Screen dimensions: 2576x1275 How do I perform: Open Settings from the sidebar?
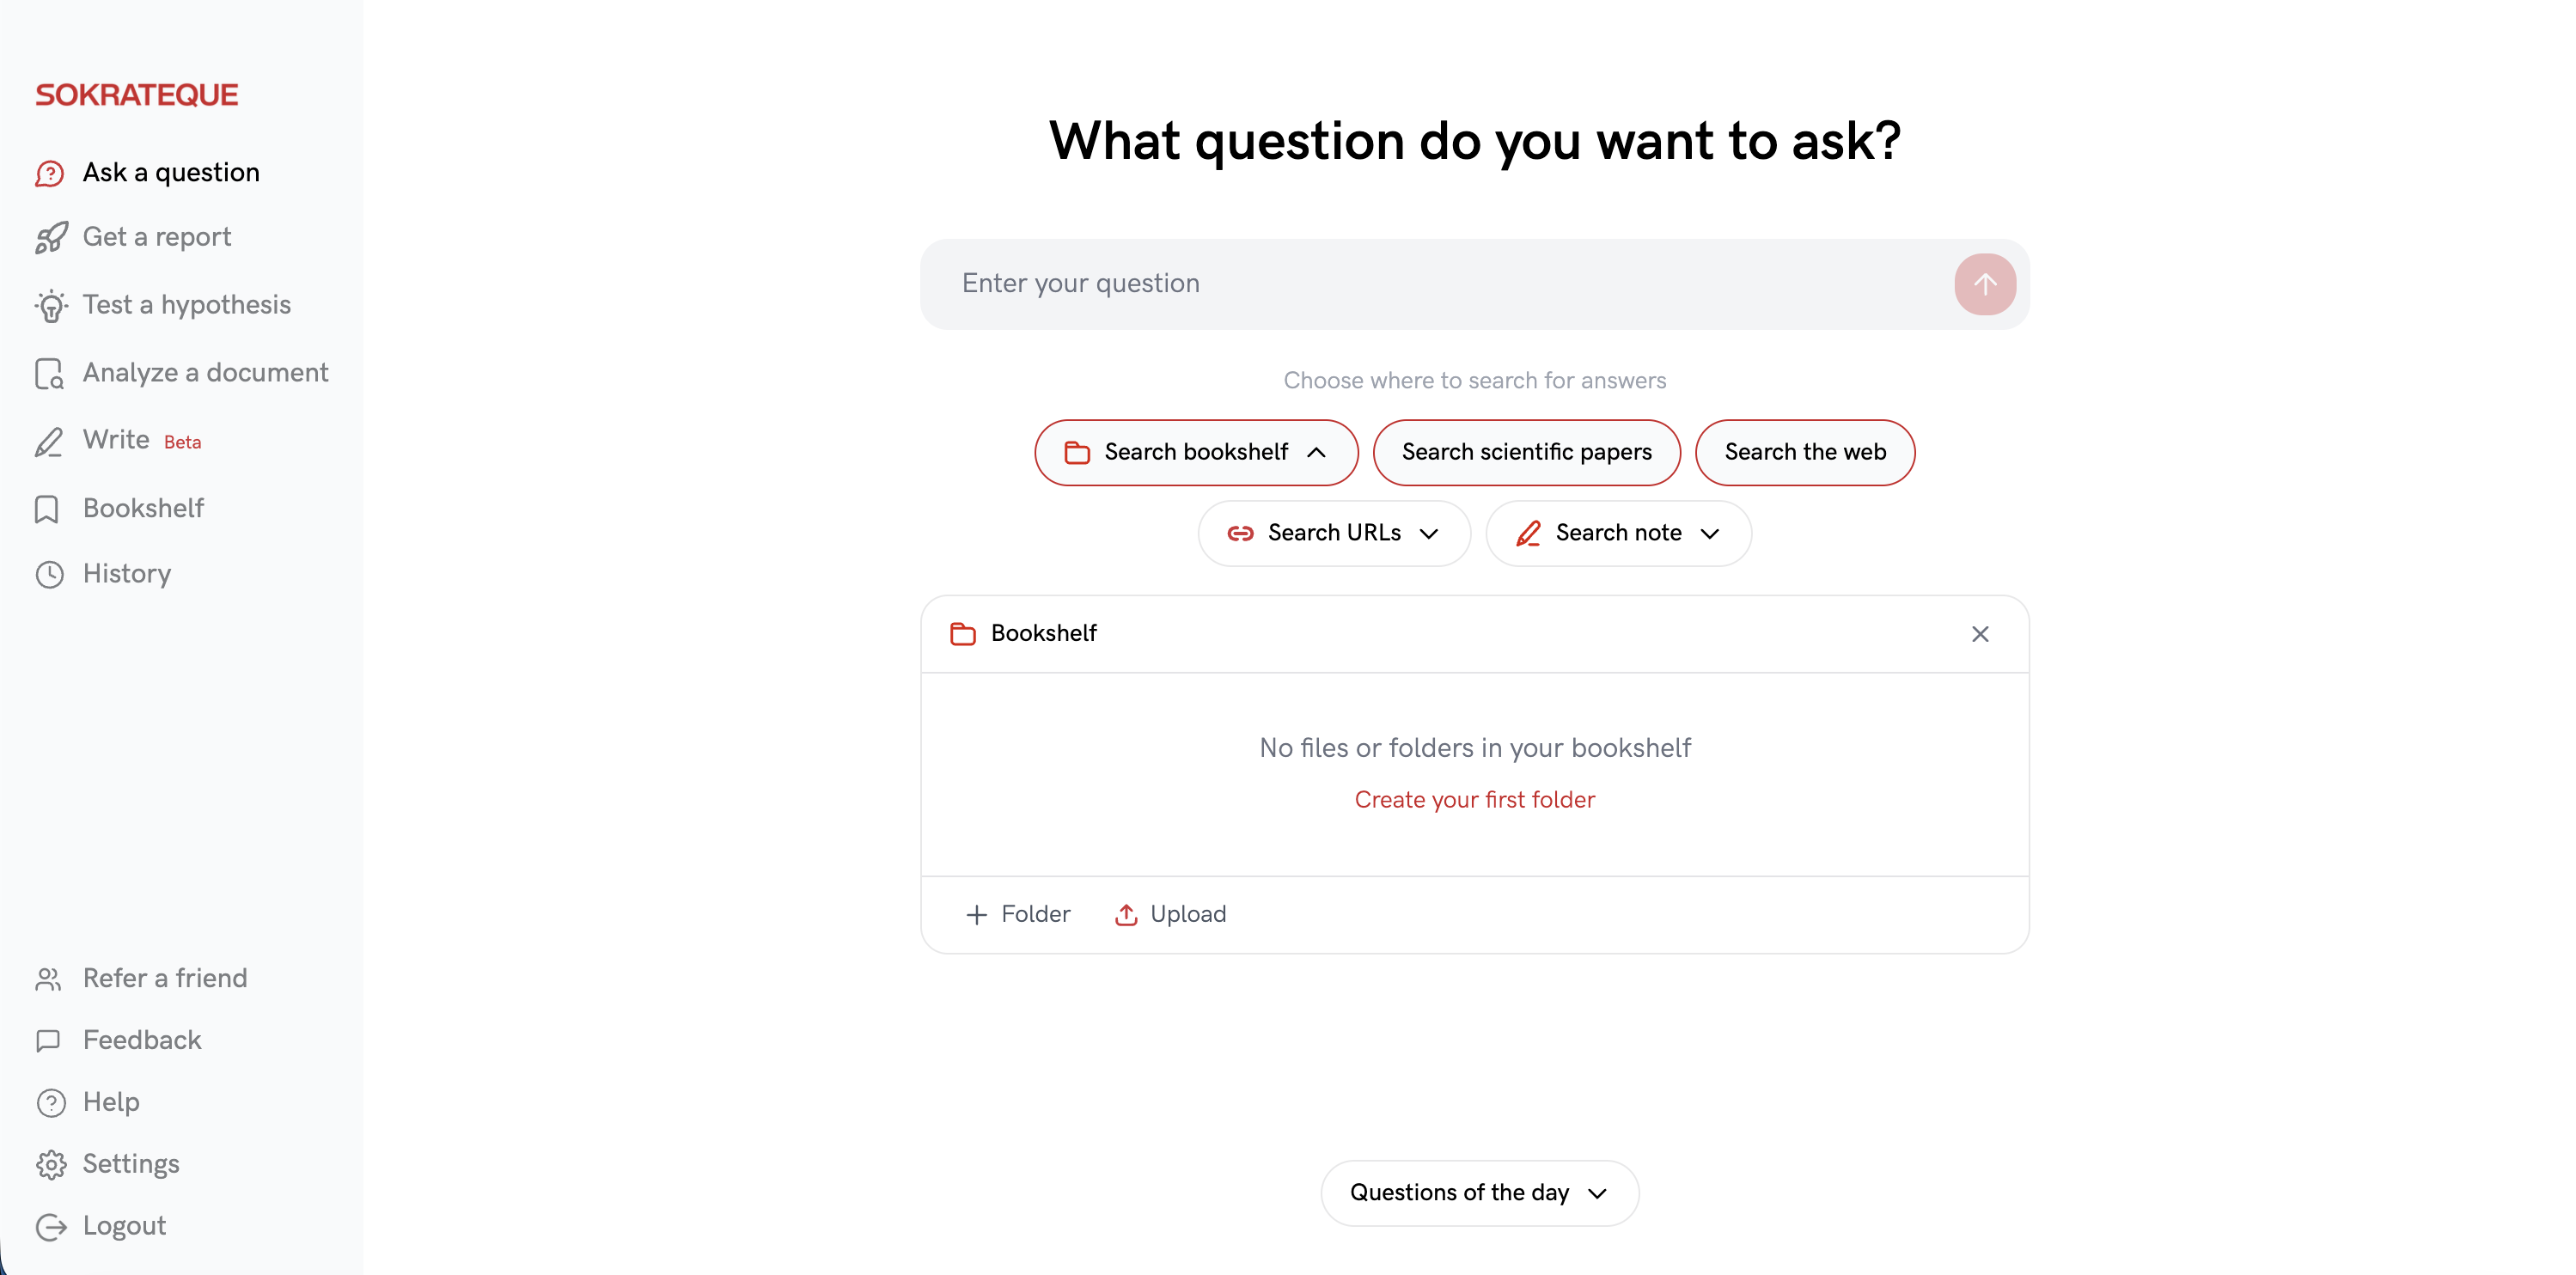[131, 1163]
